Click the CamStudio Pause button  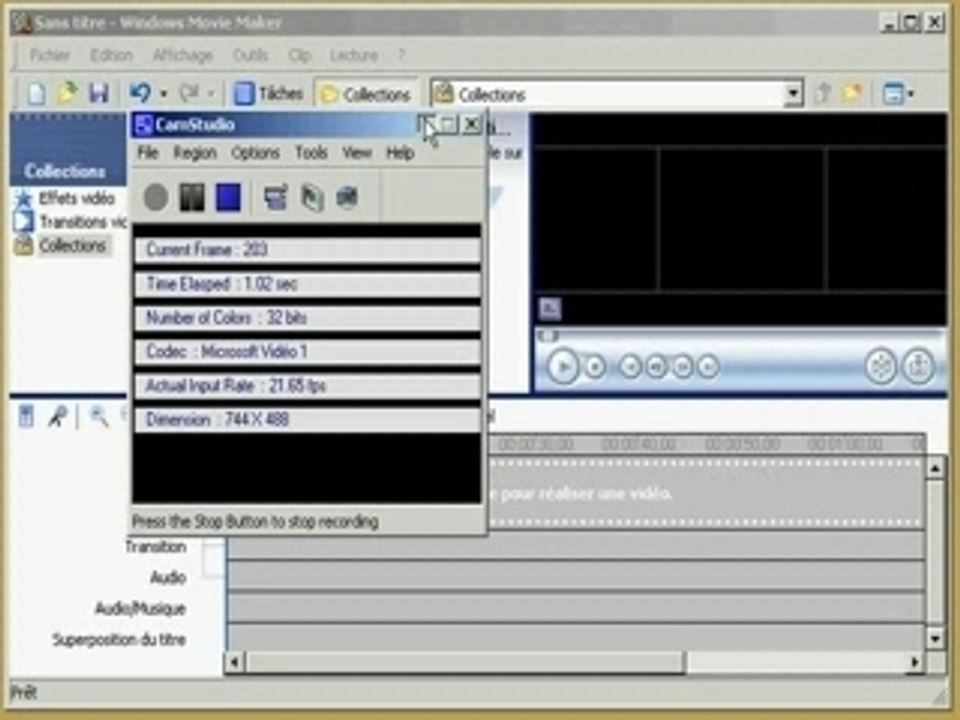[192, 197]
